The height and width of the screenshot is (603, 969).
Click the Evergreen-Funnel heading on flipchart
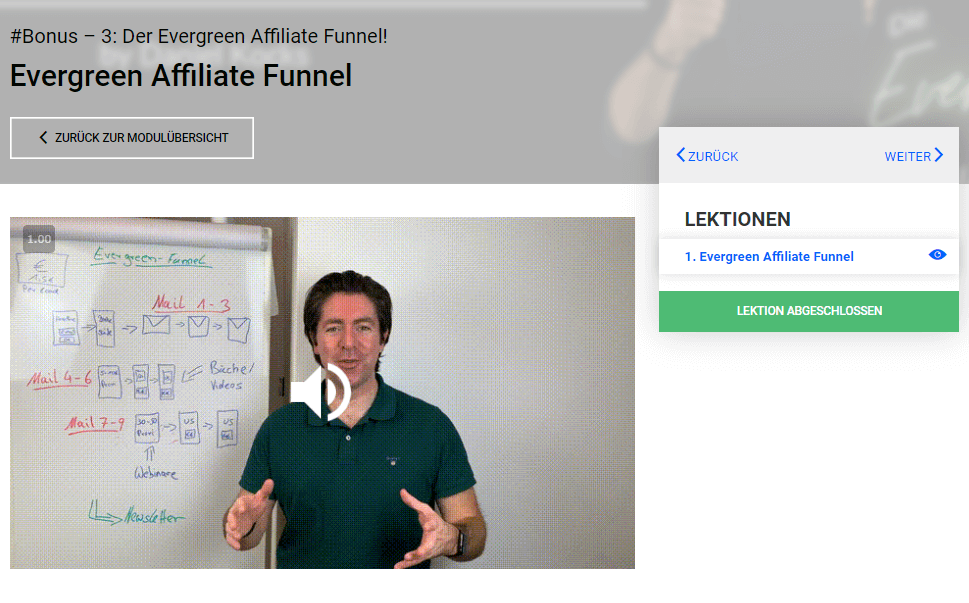150,258
